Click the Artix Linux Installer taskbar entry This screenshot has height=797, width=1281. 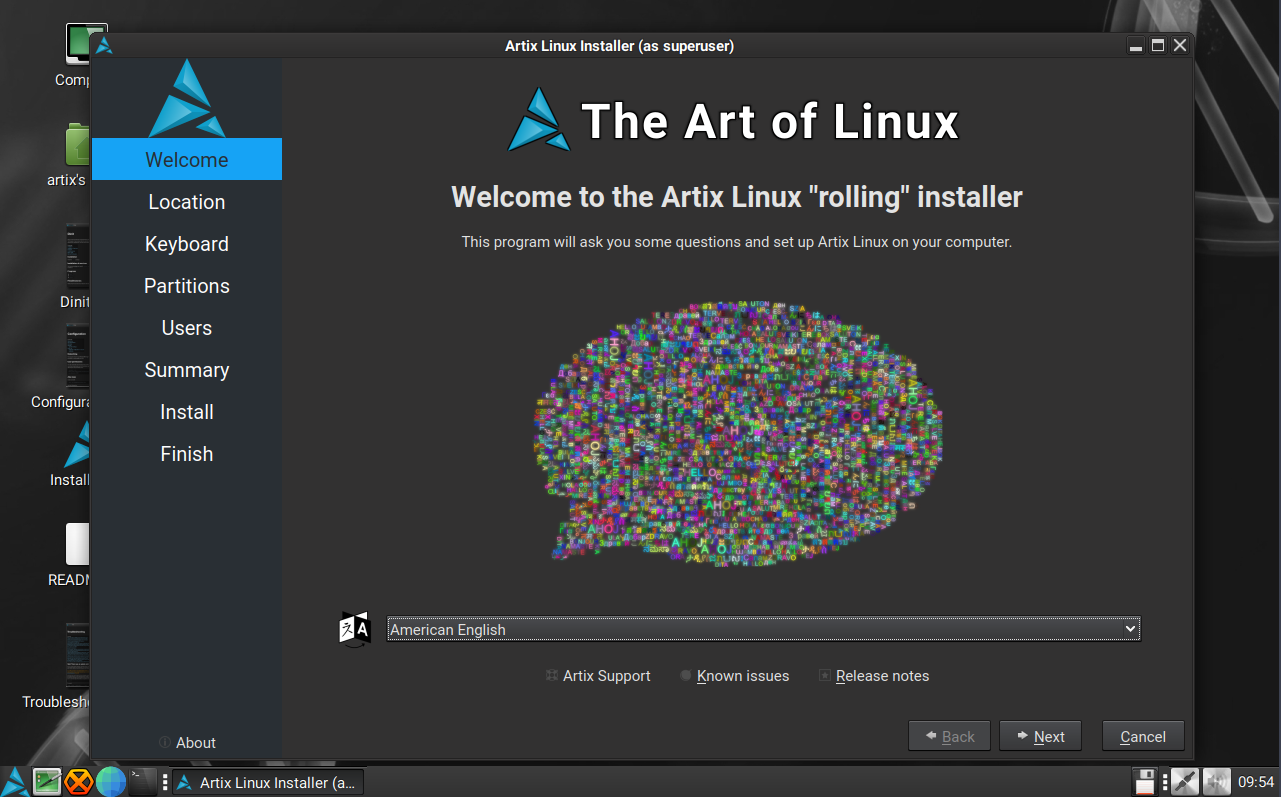(268, 782)
